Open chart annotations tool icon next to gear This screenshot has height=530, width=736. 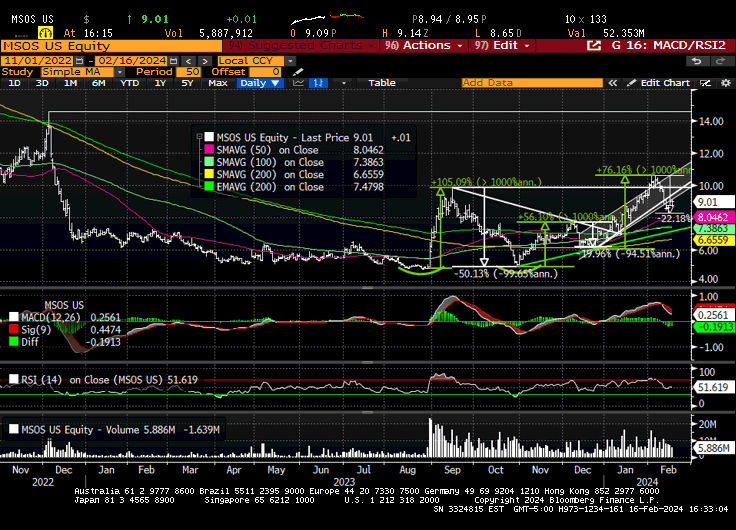click(705, 83)
